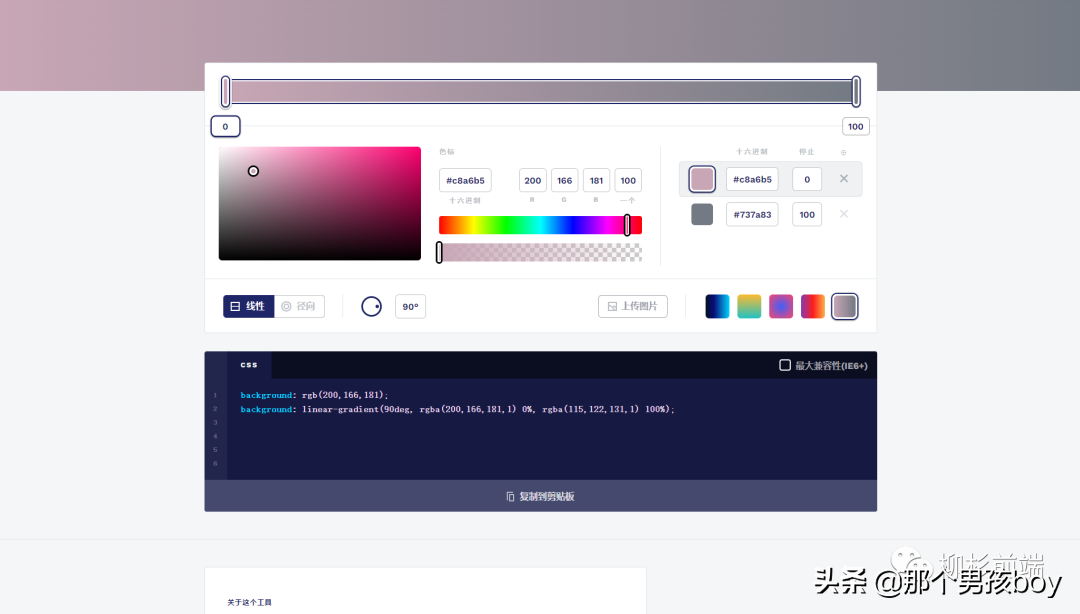Edit the B value field 181
The width and height of the screenshot is (1080, 614).
point(596,181)
